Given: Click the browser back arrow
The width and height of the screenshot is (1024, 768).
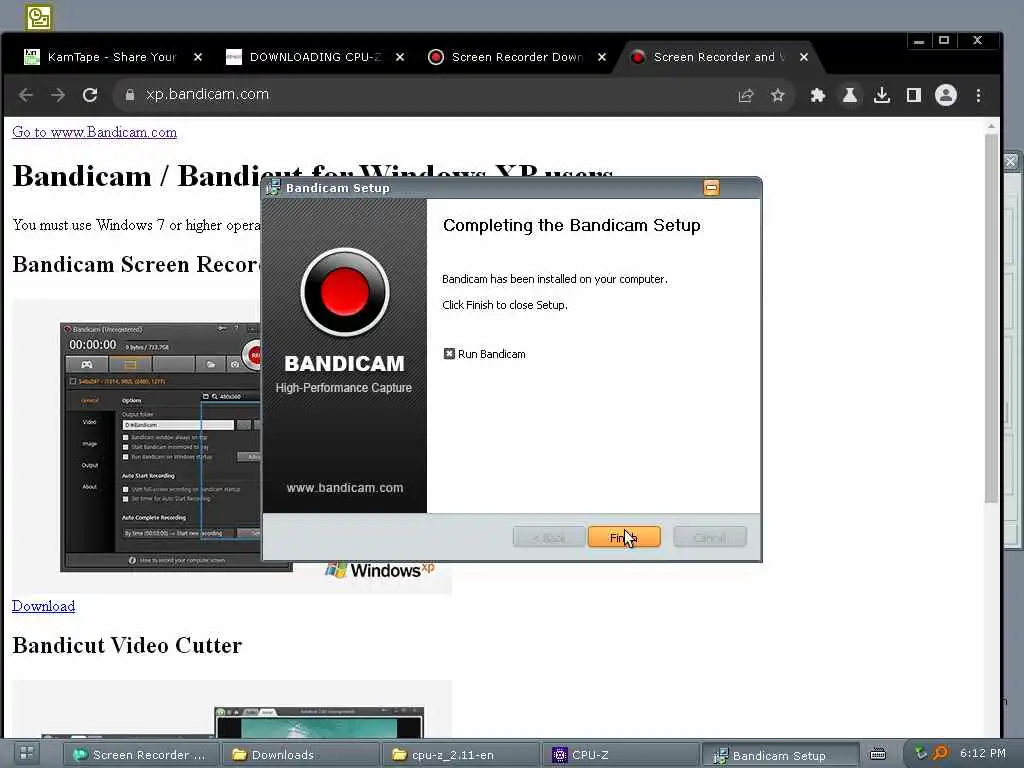Looking at the screenshot, I should 25,95.
